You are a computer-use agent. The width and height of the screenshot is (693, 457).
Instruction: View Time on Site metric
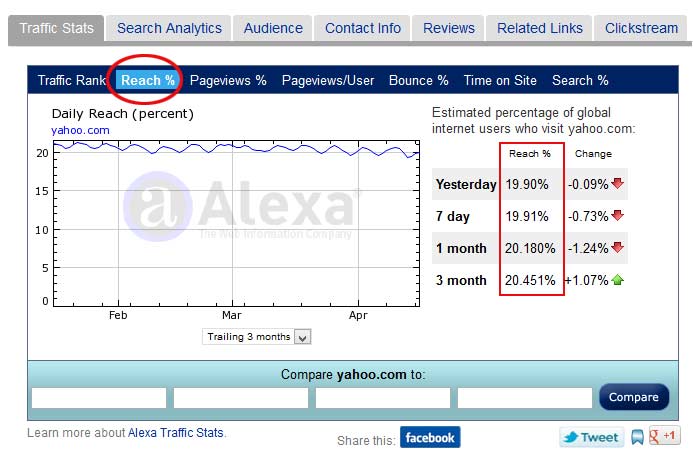(500, 80)
